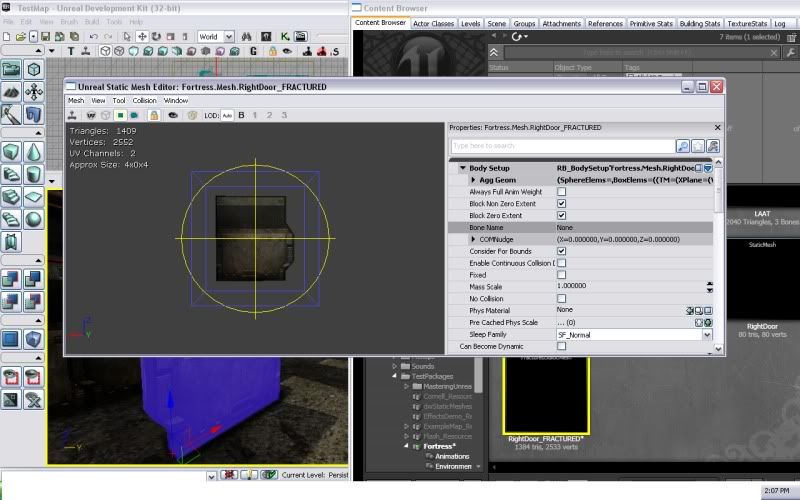Check the Can Become Dynamic checkbox

[561, 346]
